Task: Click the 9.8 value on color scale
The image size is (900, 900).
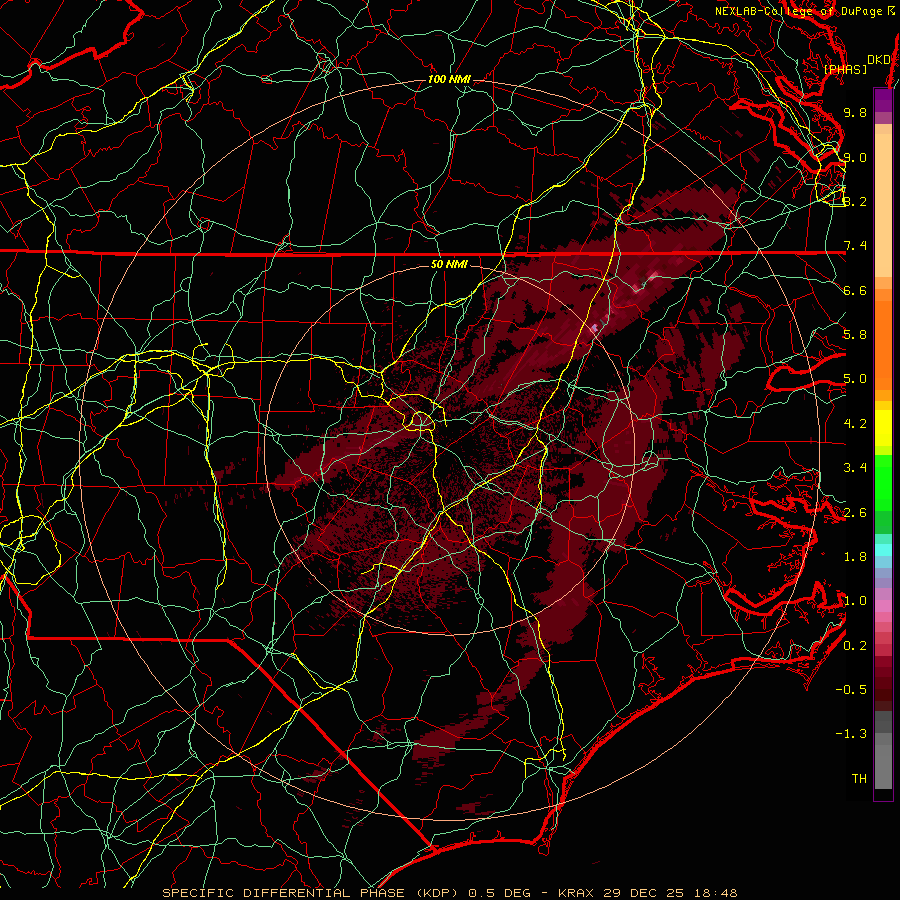Action: tap(855, 112)
